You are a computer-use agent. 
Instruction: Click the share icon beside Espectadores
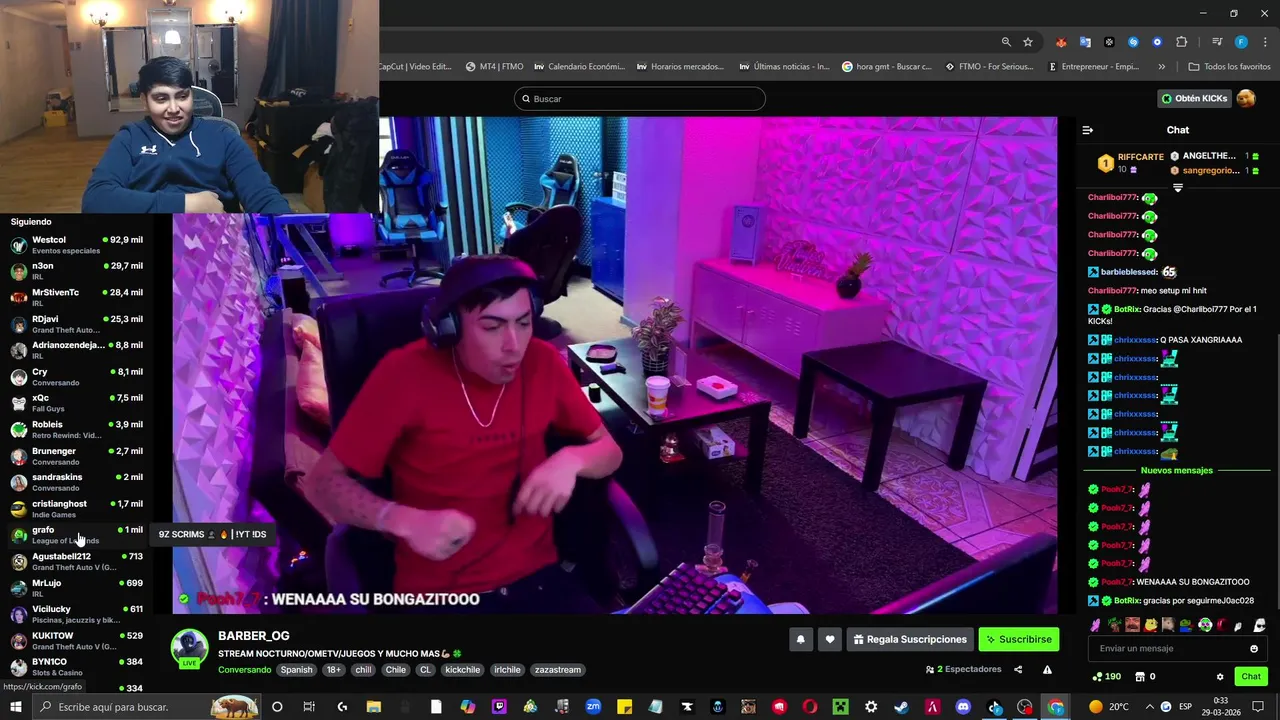point(1018,670)
